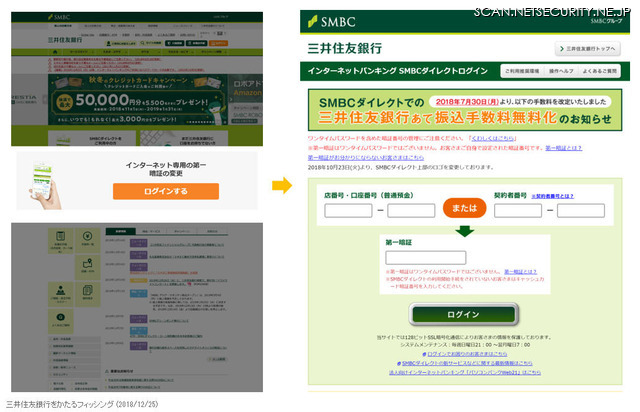Open the 契約者番号とは？ help link

[x=552, y=196]
